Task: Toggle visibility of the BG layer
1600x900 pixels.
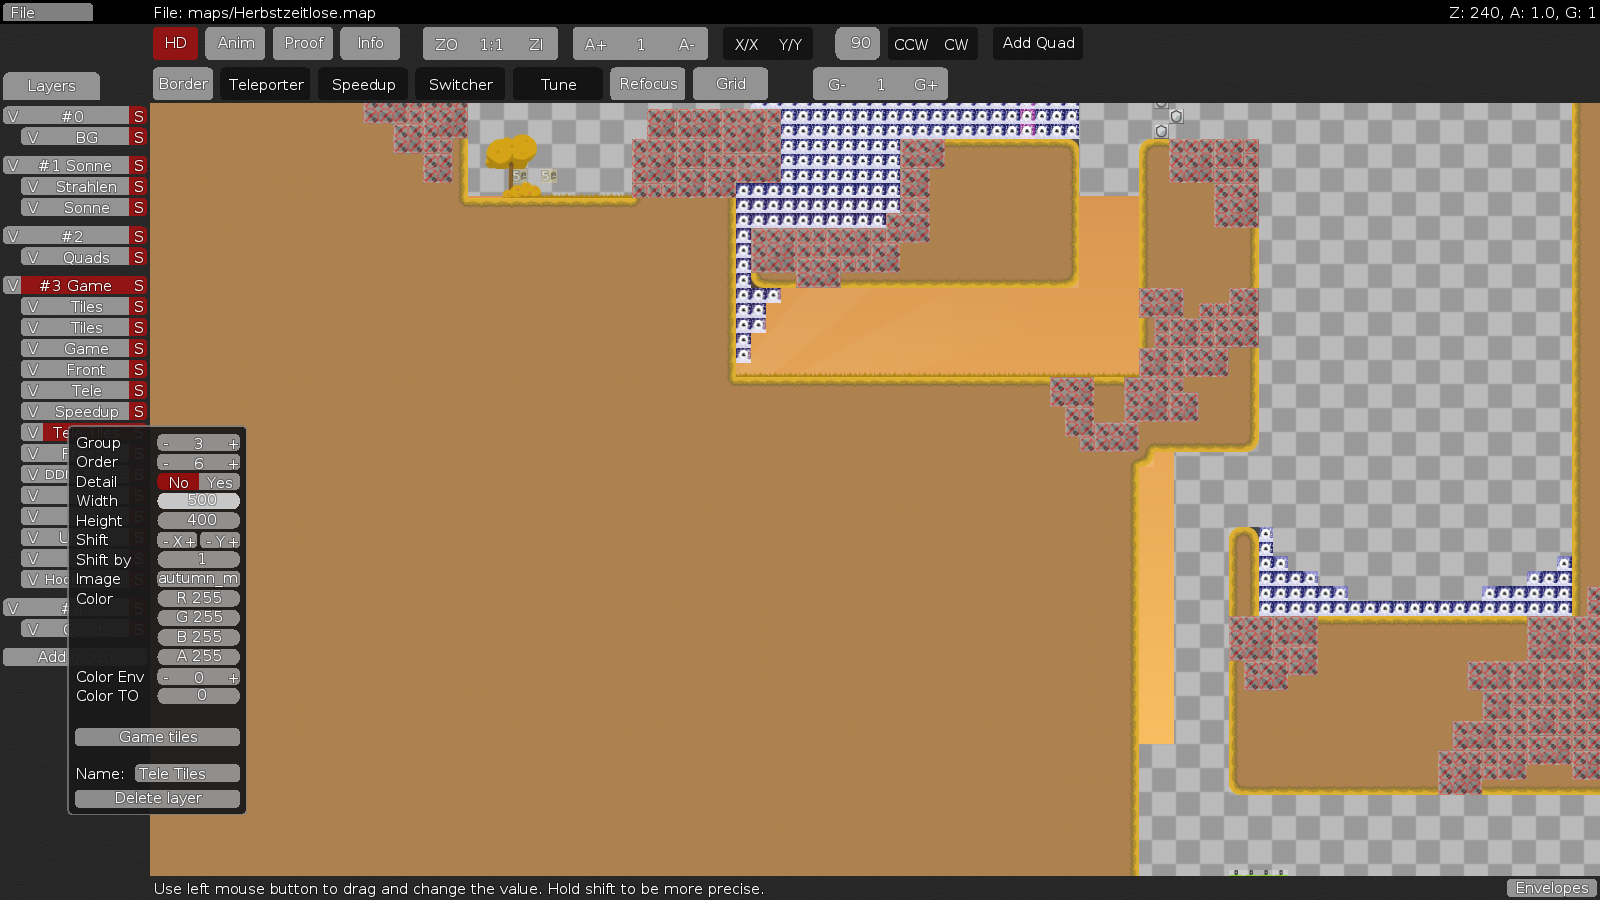Action: pos(33,138)
